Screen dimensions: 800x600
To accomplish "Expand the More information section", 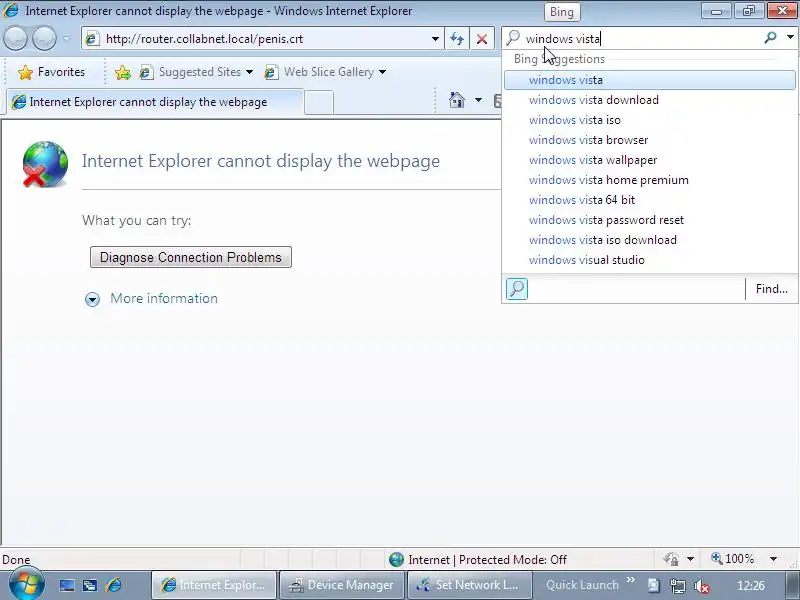I will [x=92, y=299].
